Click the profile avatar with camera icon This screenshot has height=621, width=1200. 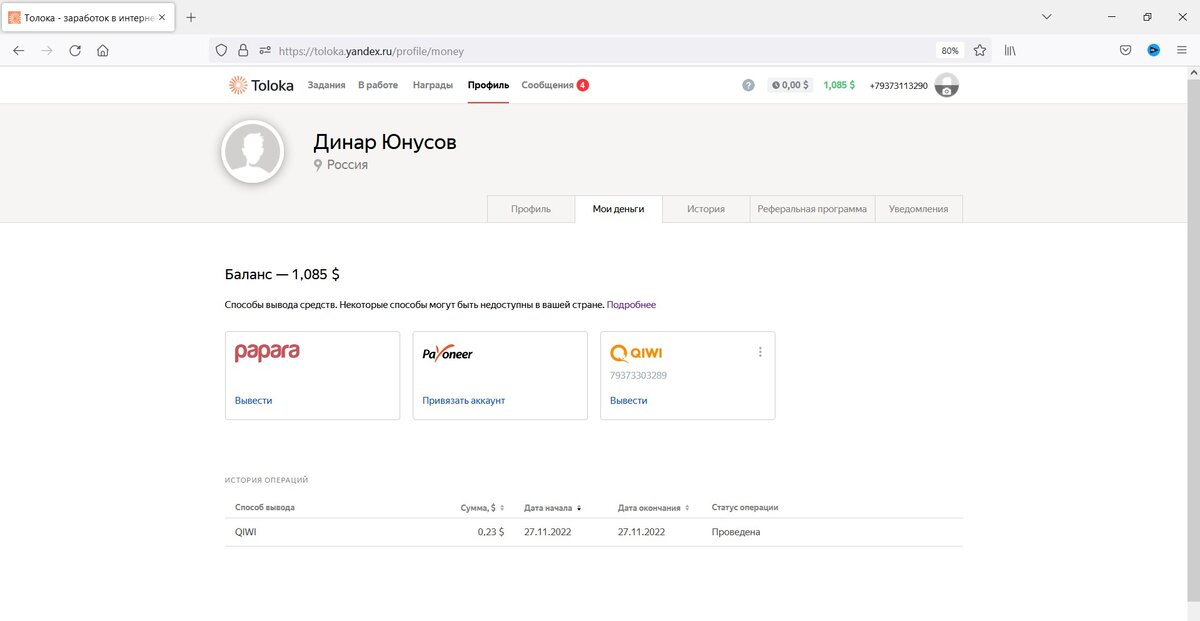944,85
